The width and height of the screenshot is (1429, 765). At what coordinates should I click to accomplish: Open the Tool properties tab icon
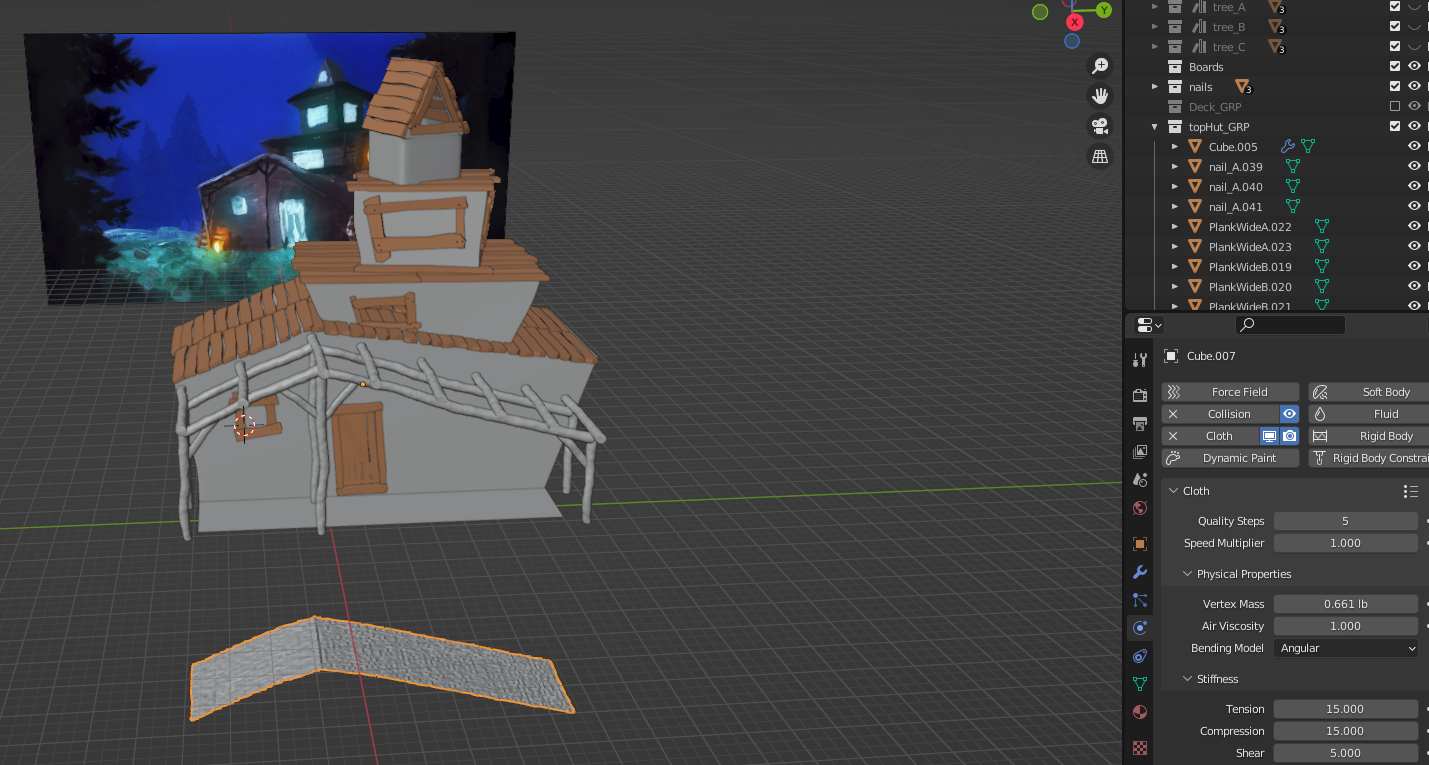pos(1140,360)
